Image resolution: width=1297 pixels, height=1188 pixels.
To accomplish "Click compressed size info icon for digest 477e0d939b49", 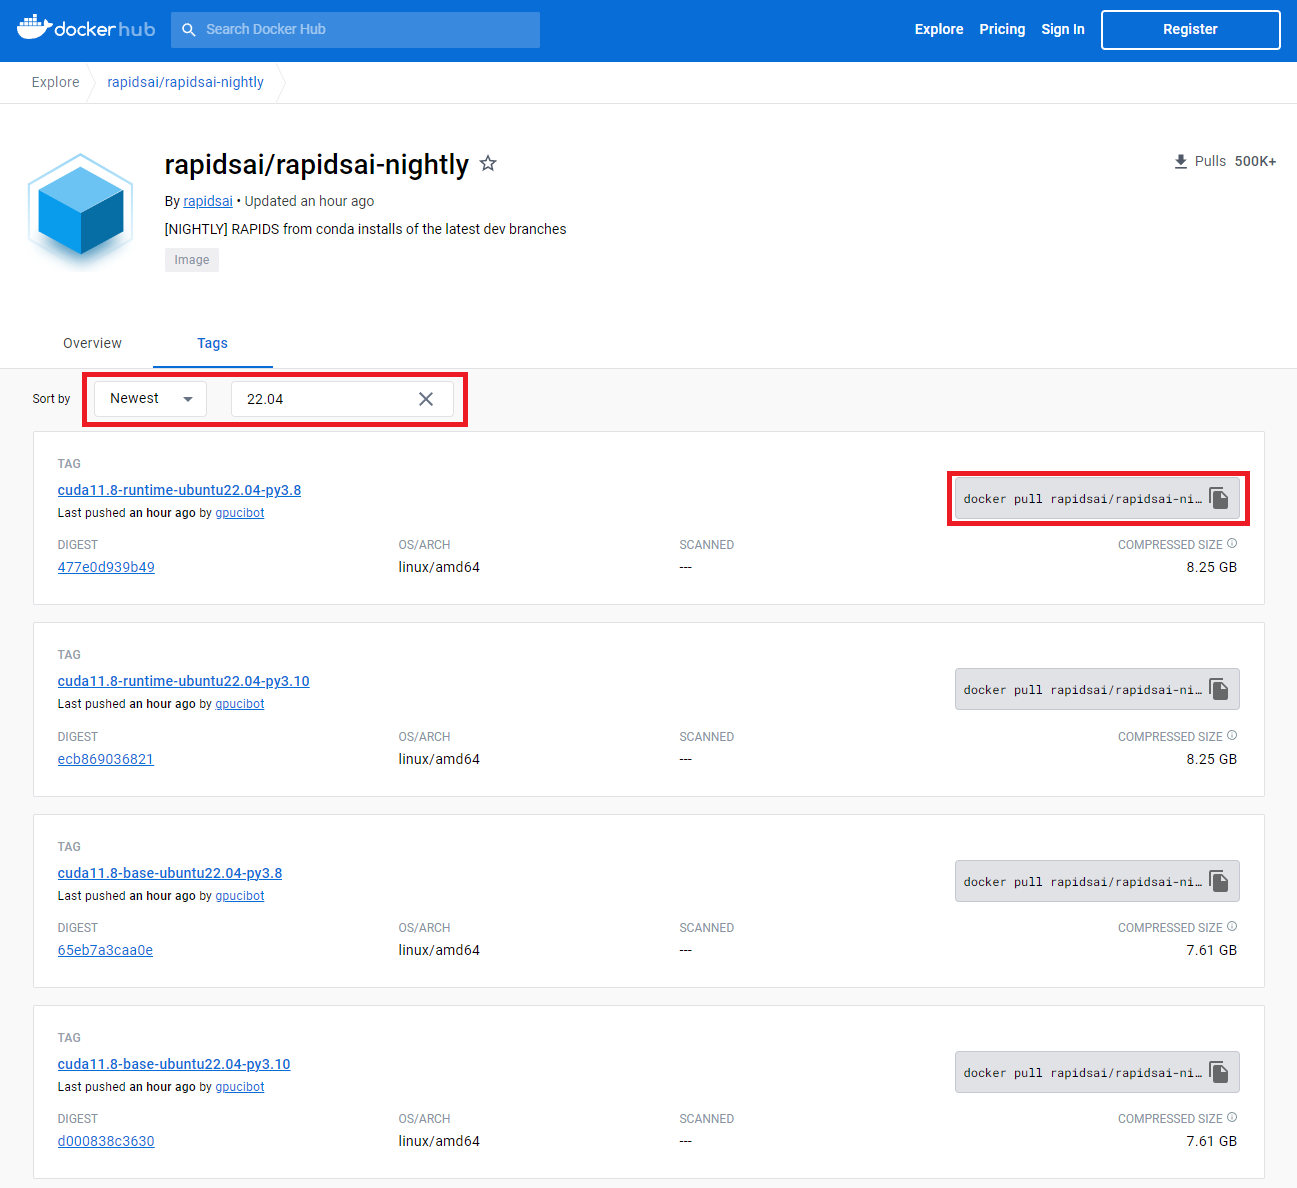I will click(1232, 544).
